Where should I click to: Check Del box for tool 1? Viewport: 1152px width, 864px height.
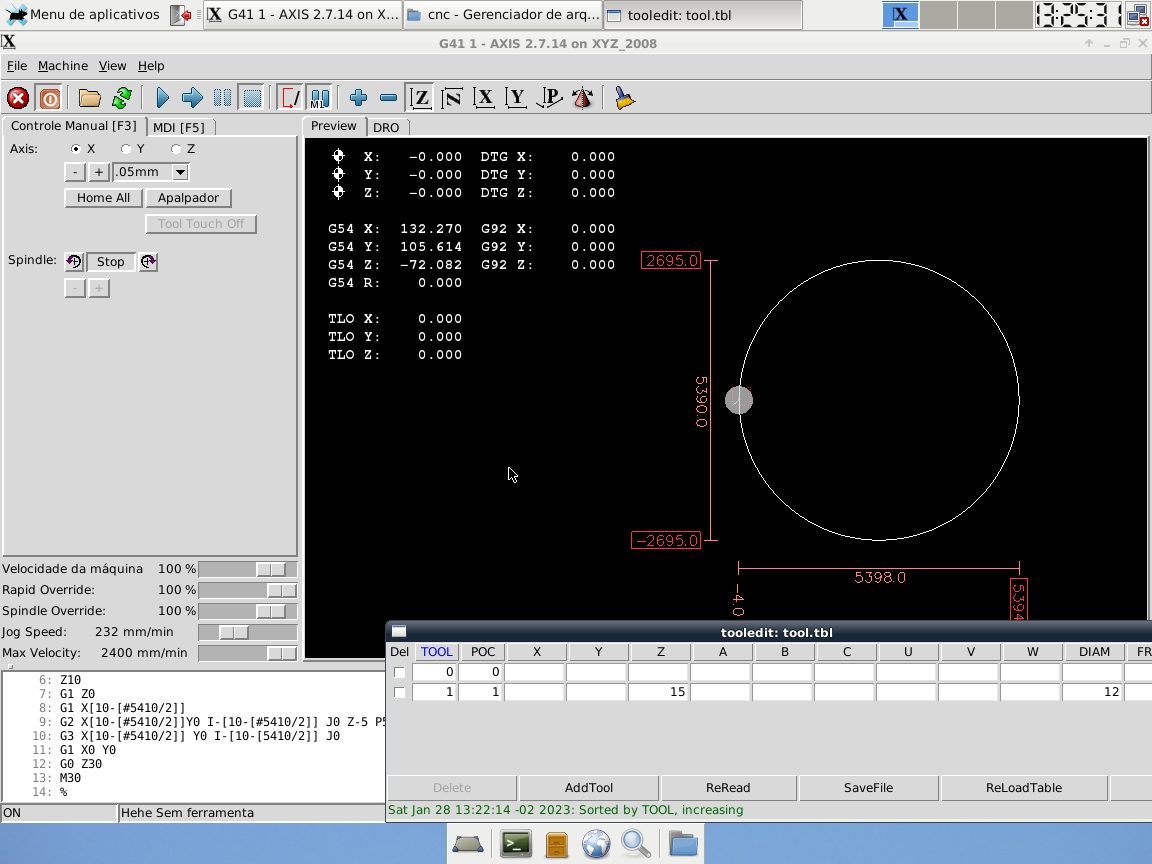tap(400, 692)
